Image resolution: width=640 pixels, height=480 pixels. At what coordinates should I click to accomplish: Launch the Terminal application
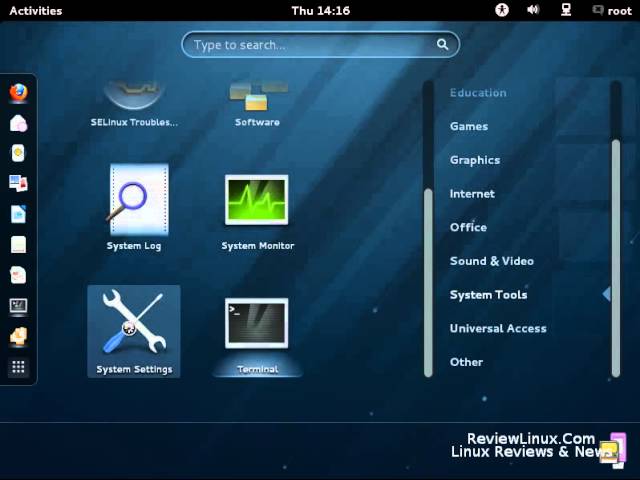[x=257, y=336]
